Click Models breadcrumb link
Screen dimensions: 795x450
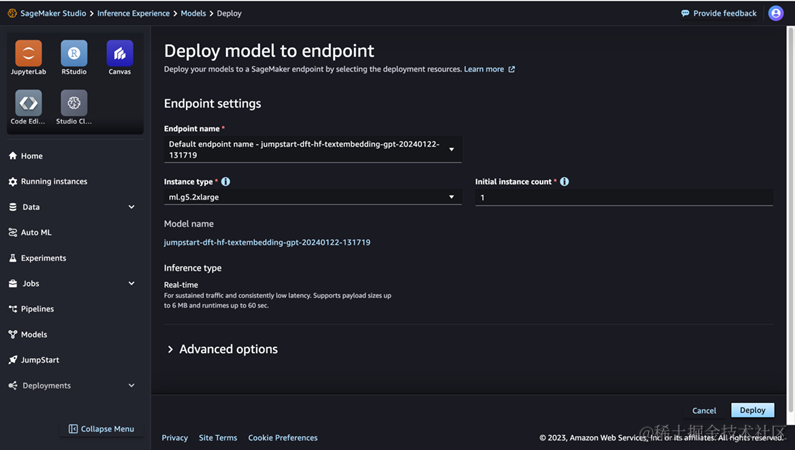coord(193,13)
